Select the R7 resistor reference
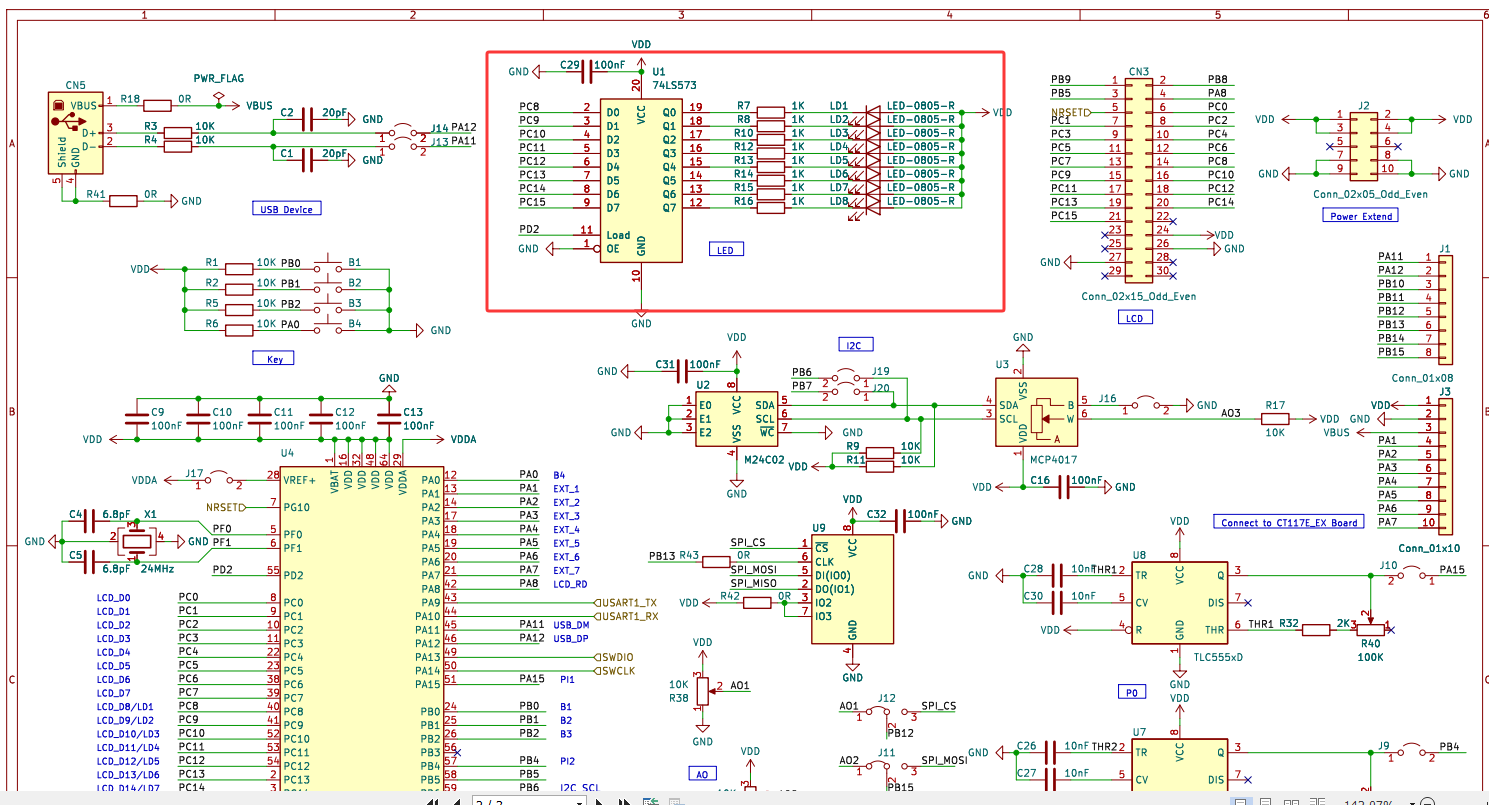This screenshot has height=805, width=1489. click(x=743, y=105)
